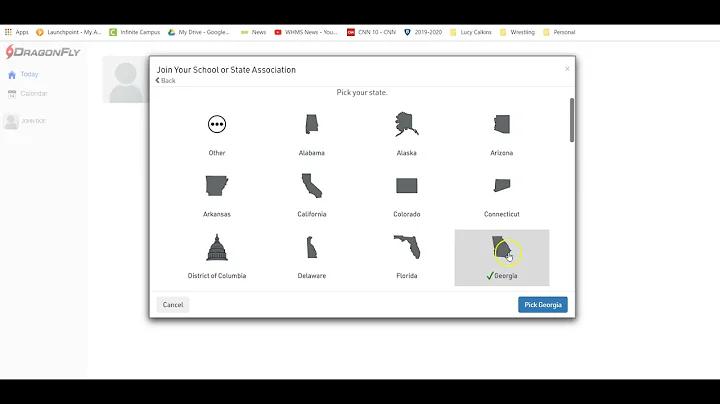Open the Calendar sidebar item
720x404 pixels.
[28, 94]
